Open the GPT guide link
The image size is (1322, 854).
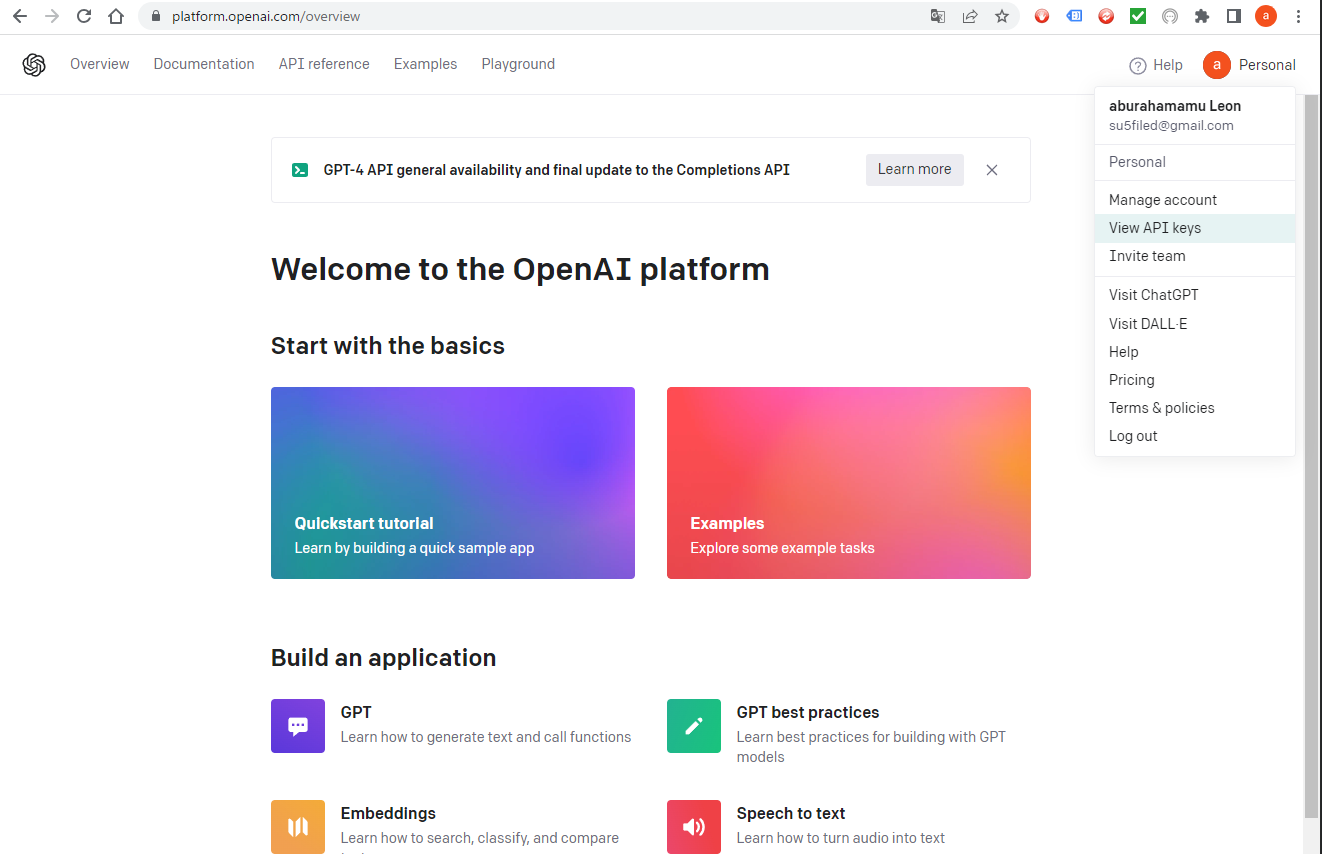coord(356,713)
